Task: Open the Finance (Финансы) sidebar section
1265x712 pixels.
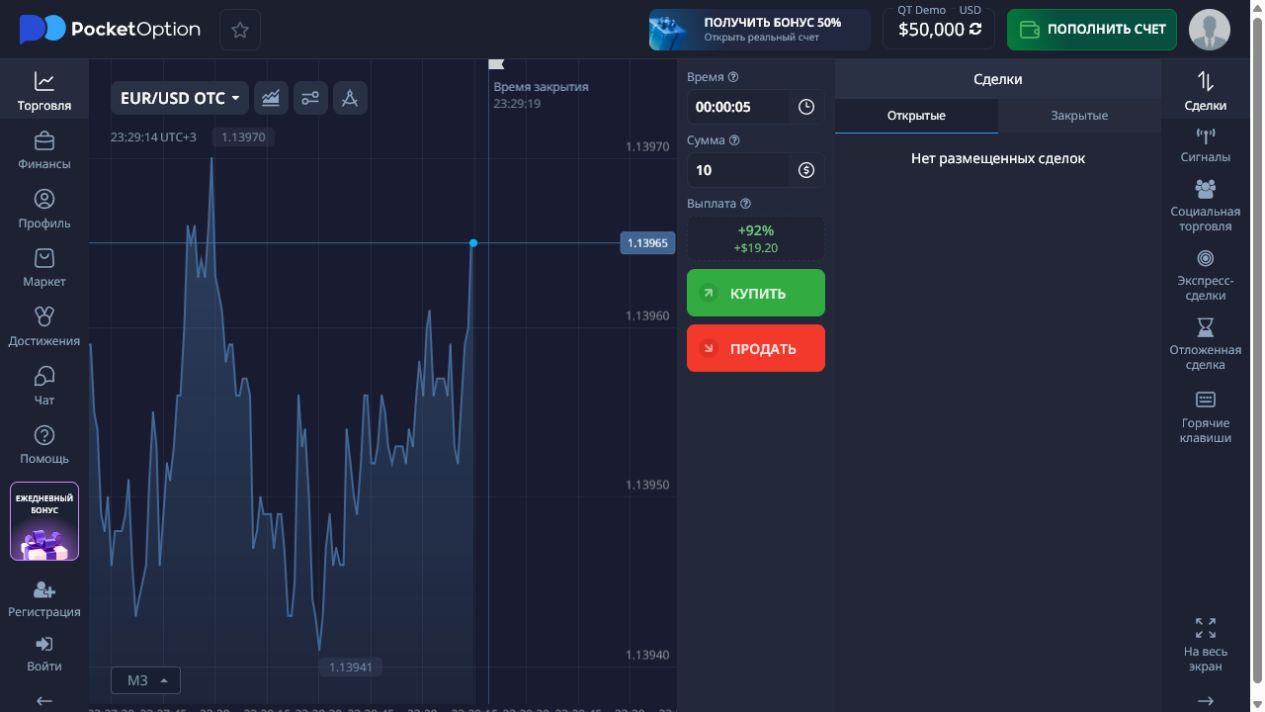Action: tap(44, 150)
